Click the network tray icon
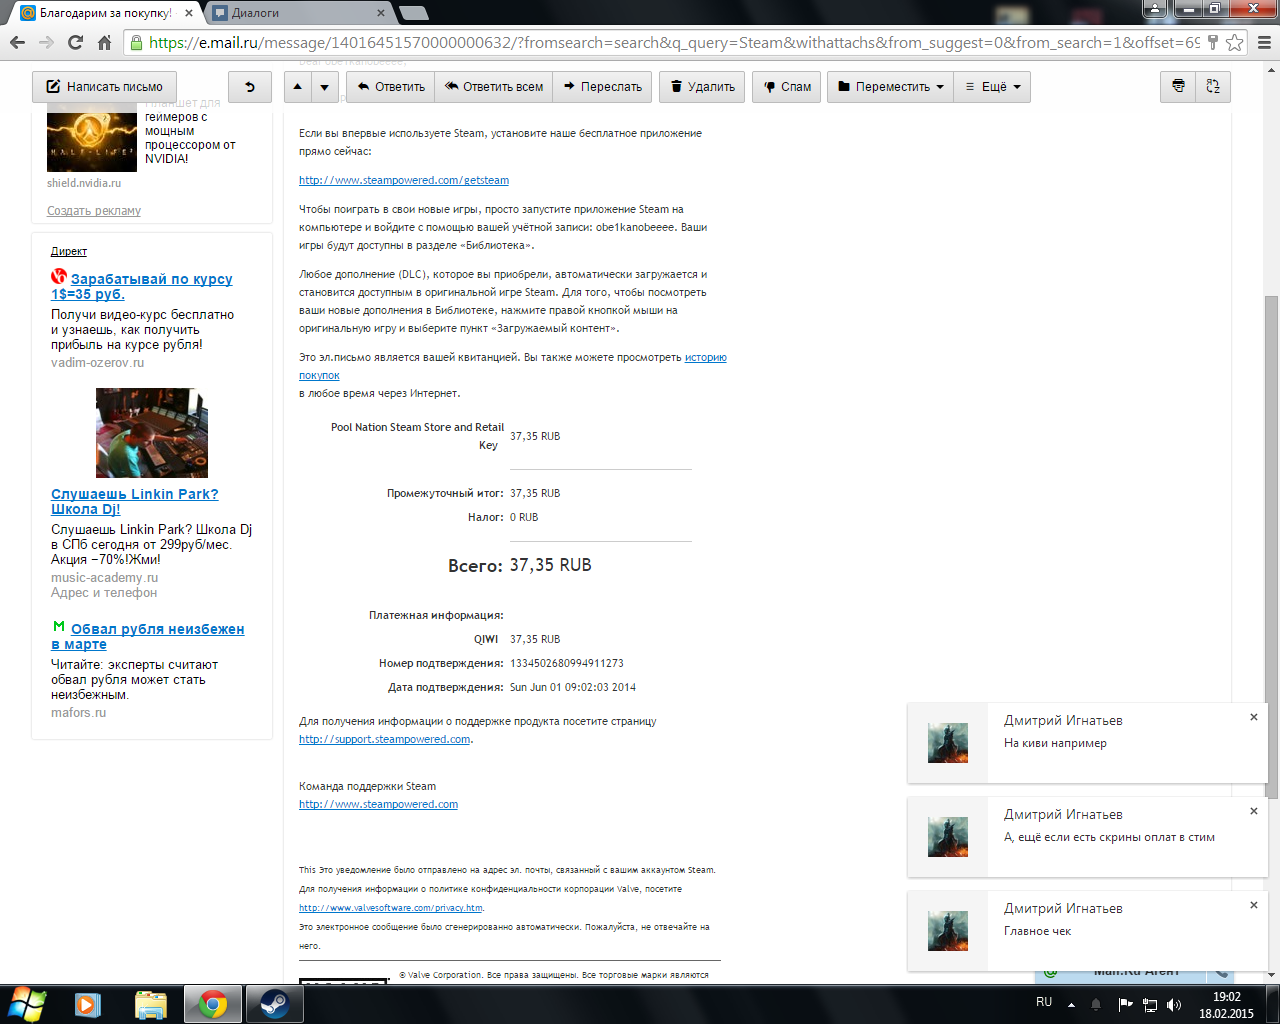 [1150, 1004]
